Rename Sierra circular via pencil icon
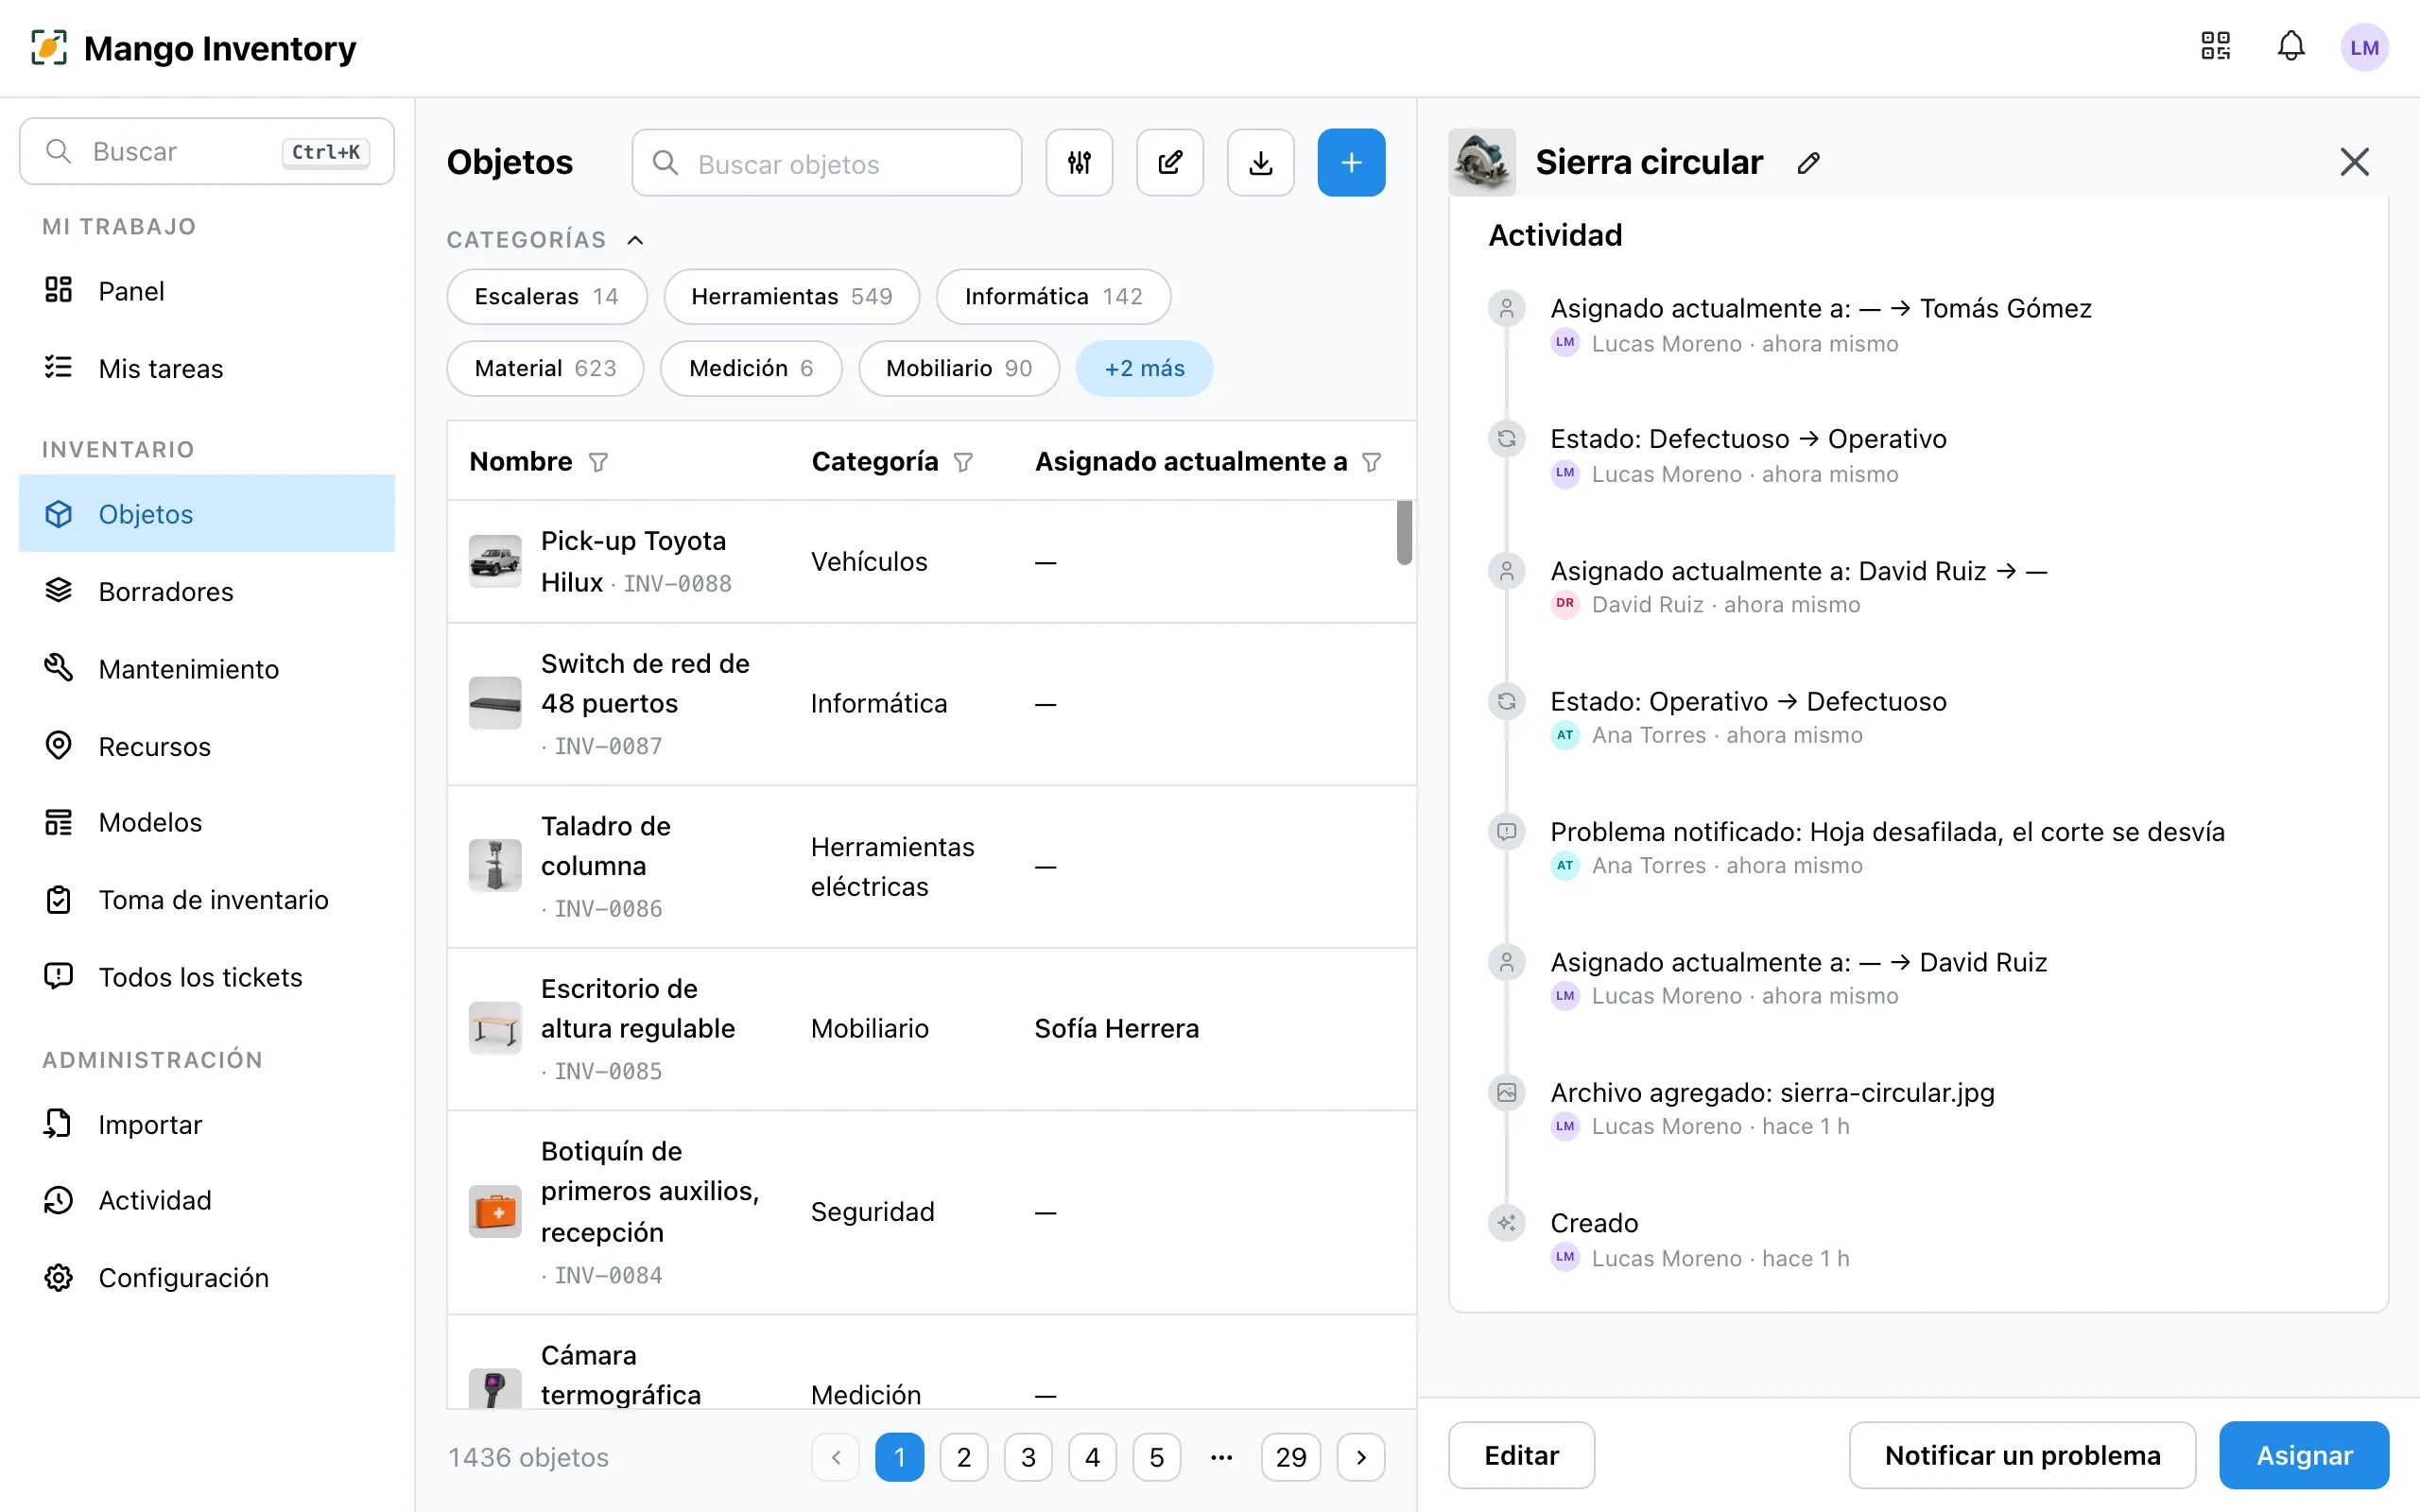 click(1808, 163)
